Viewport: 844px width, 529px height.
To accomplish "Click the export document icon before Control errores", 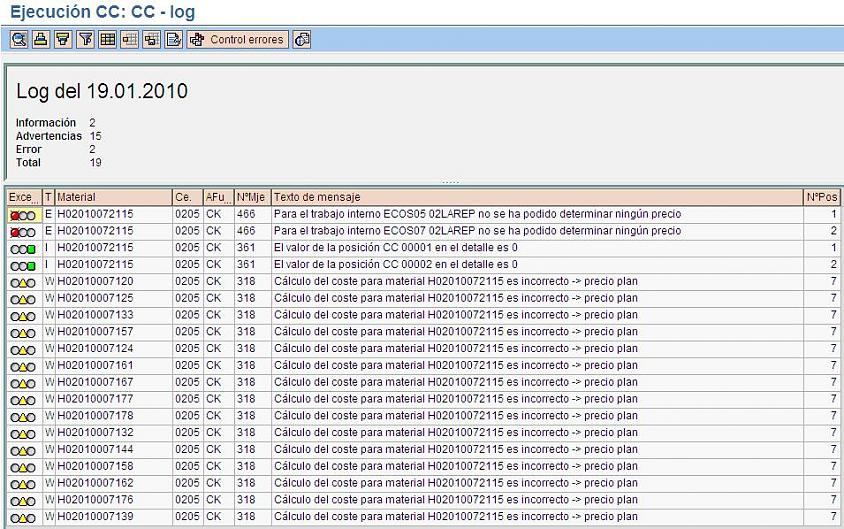I will click(173, 40).
